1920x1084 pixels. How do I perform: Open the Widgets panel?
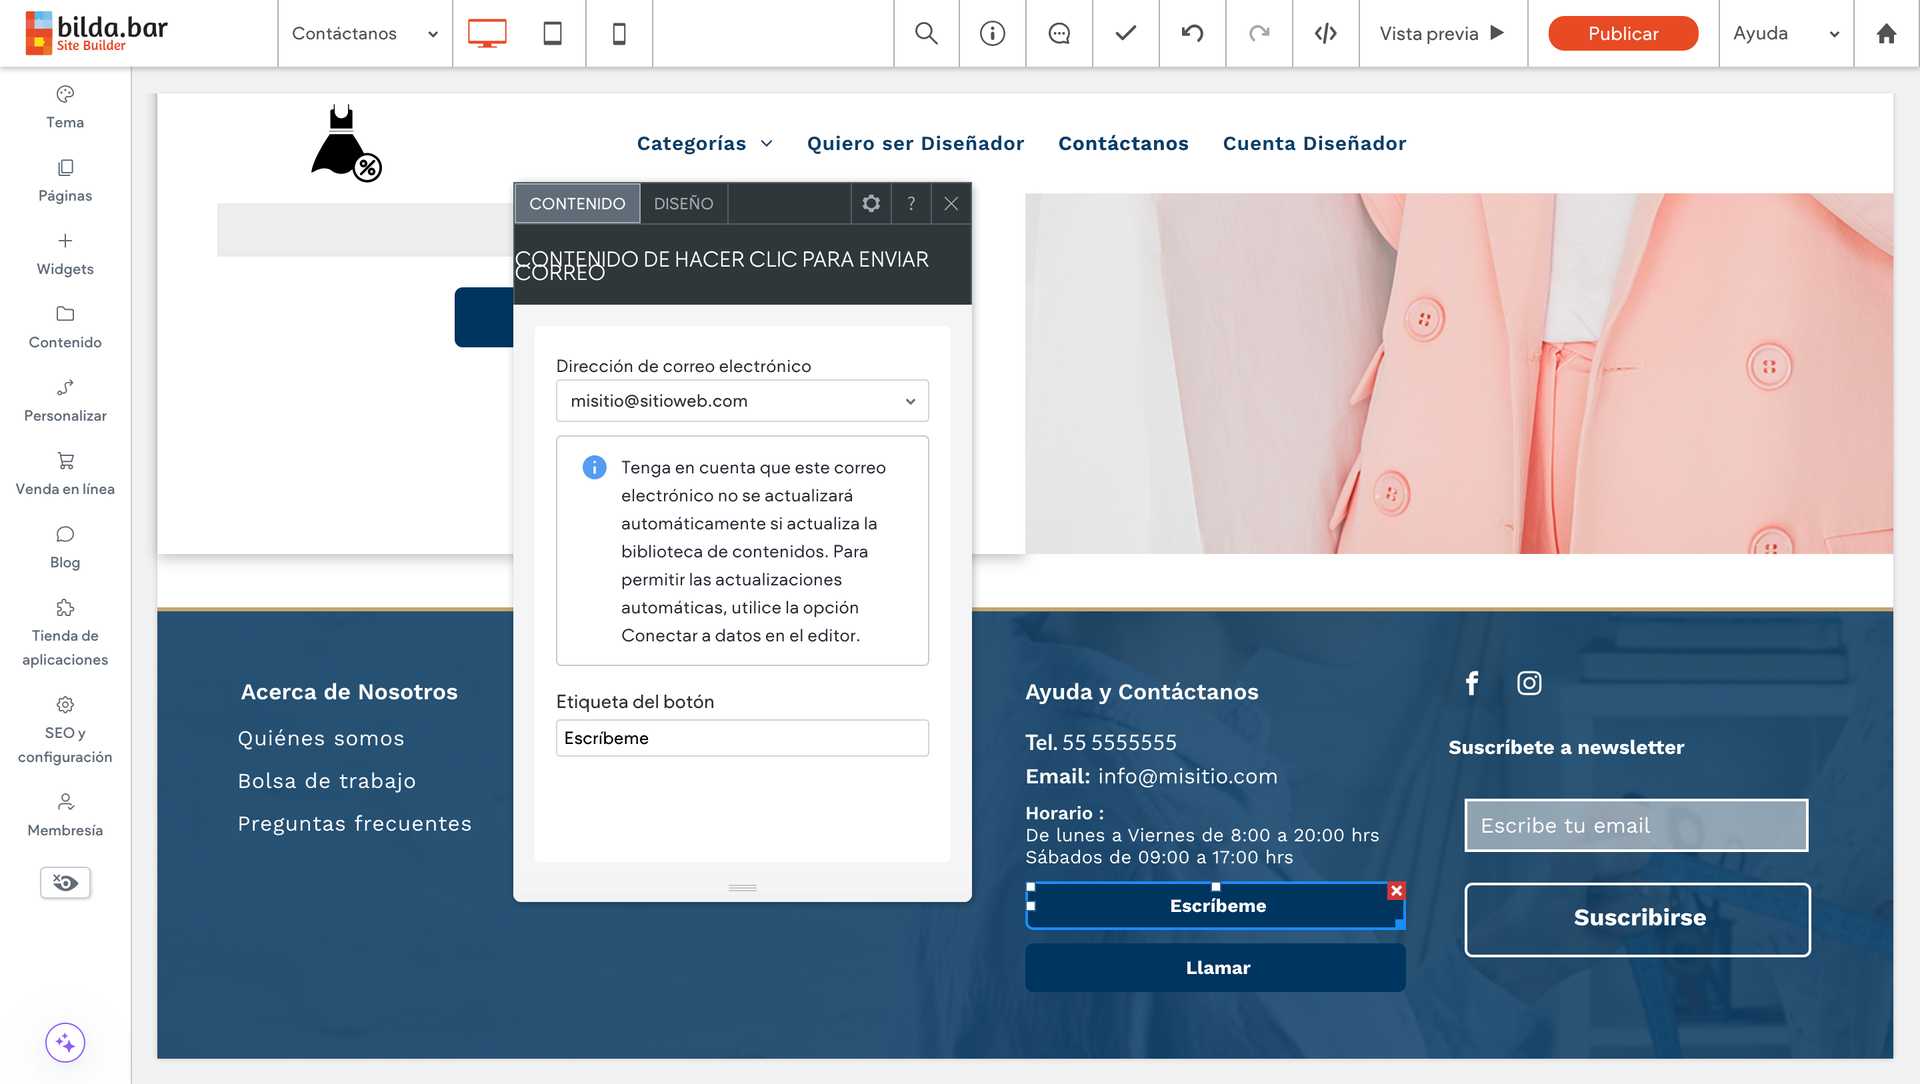[x=65, y=254]
